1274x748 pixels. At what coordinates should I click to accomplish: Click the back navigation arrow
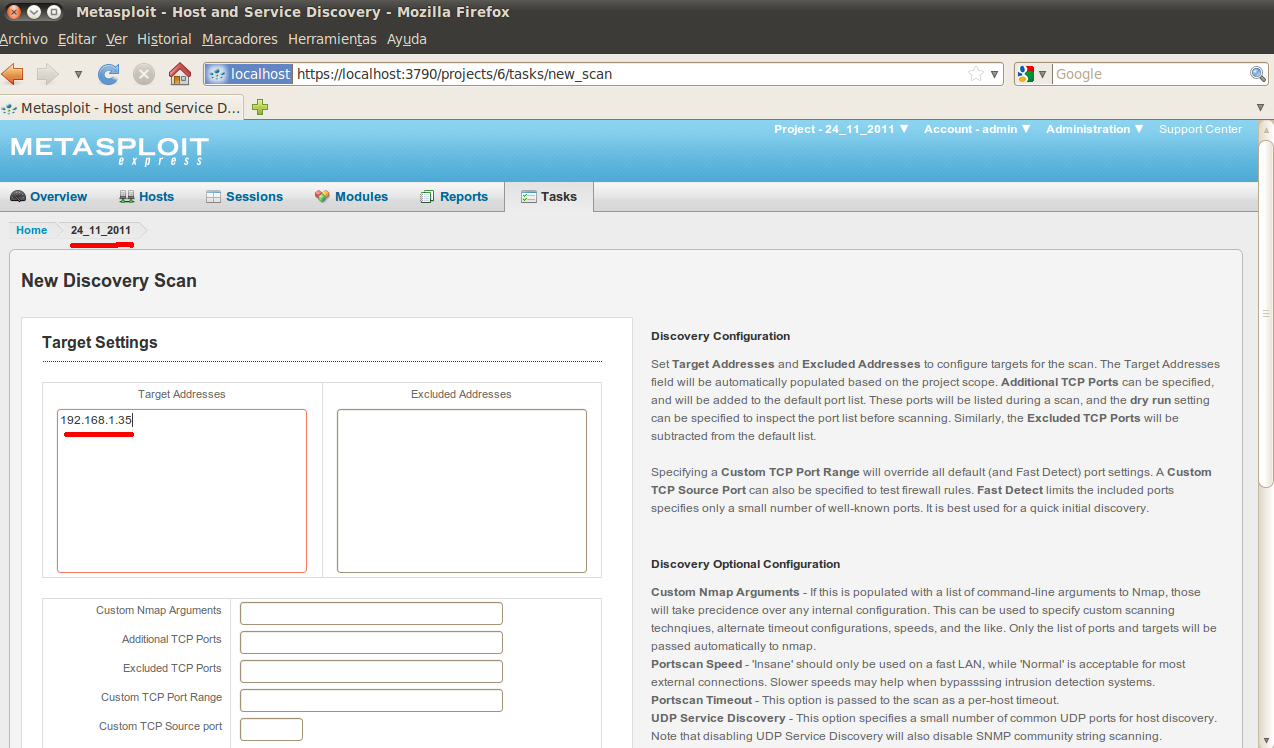click(x=13, y=73)
